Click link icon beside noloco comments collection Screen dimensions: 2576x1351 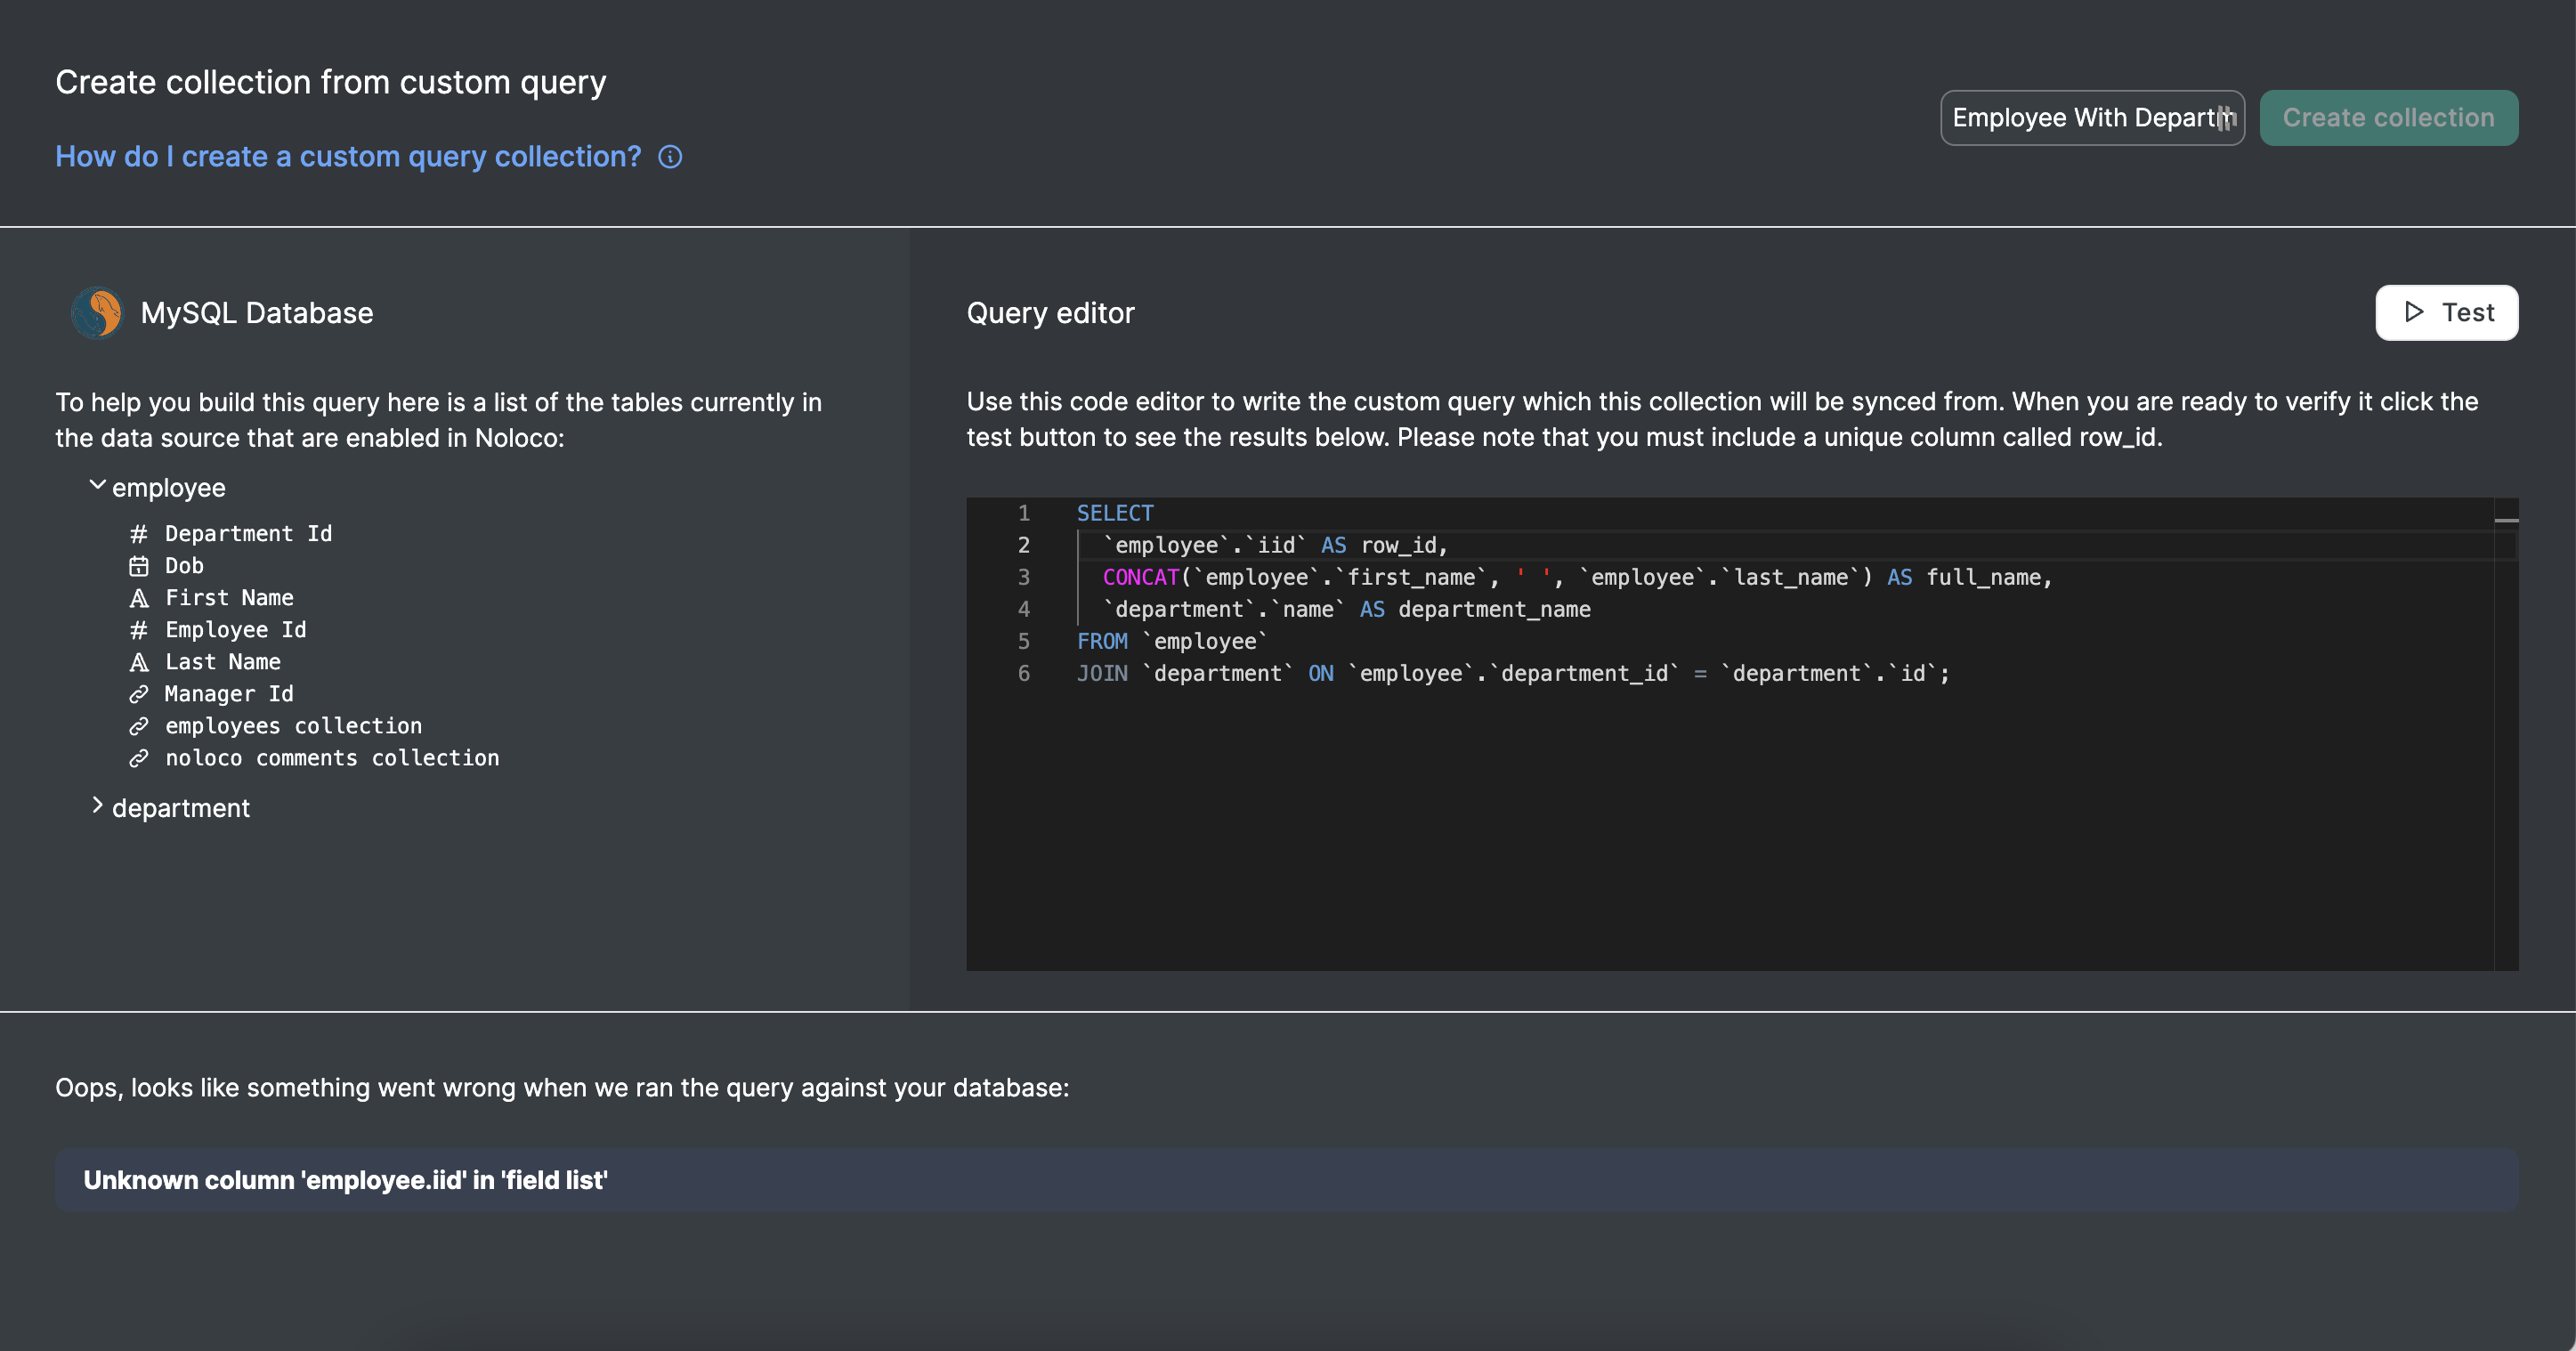(x=139, y=758)
